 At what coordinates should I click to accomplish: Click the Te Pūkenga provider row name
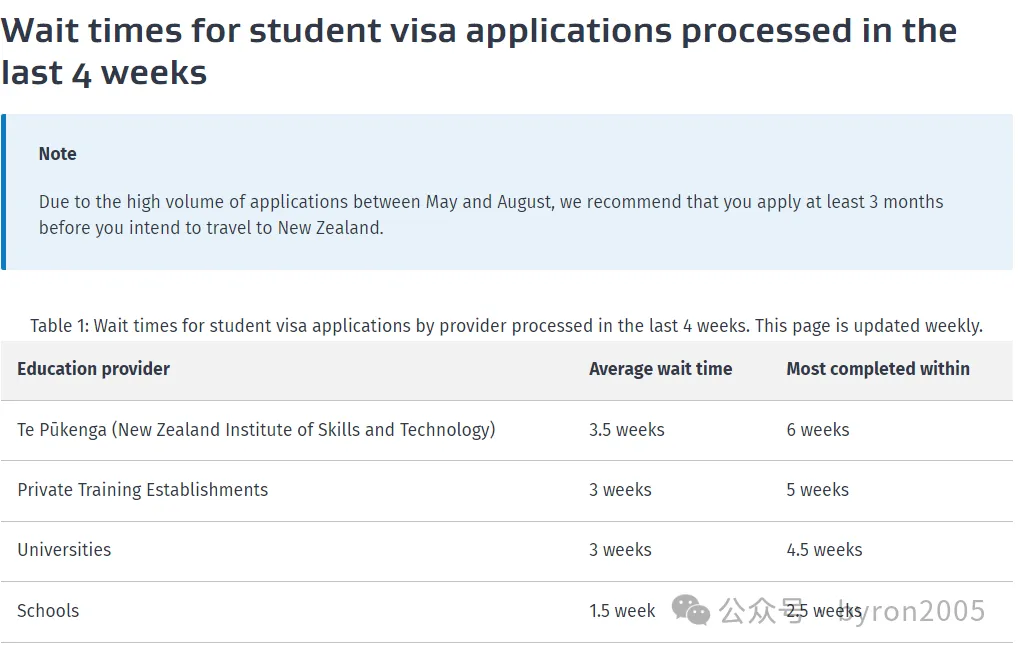[x=256, y=430]
